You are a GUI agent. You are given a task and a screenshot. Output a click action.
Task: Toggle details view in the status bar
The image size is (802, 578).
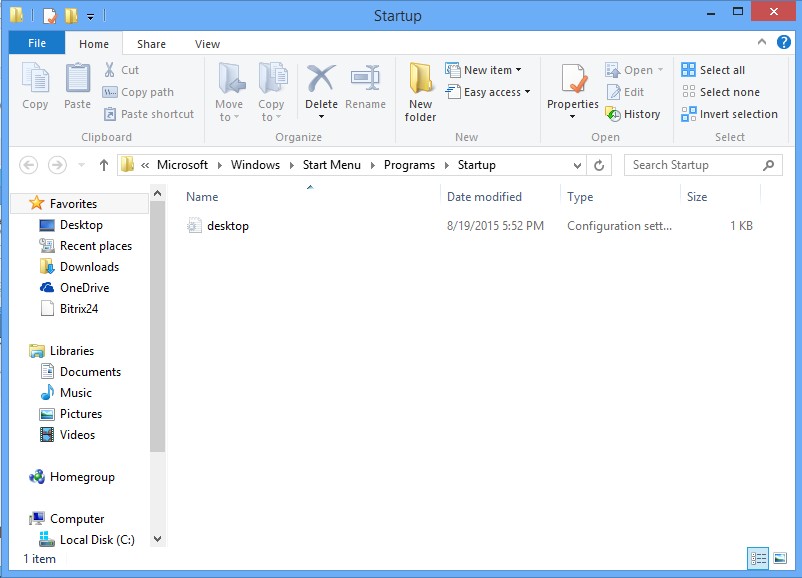(758, 558)
